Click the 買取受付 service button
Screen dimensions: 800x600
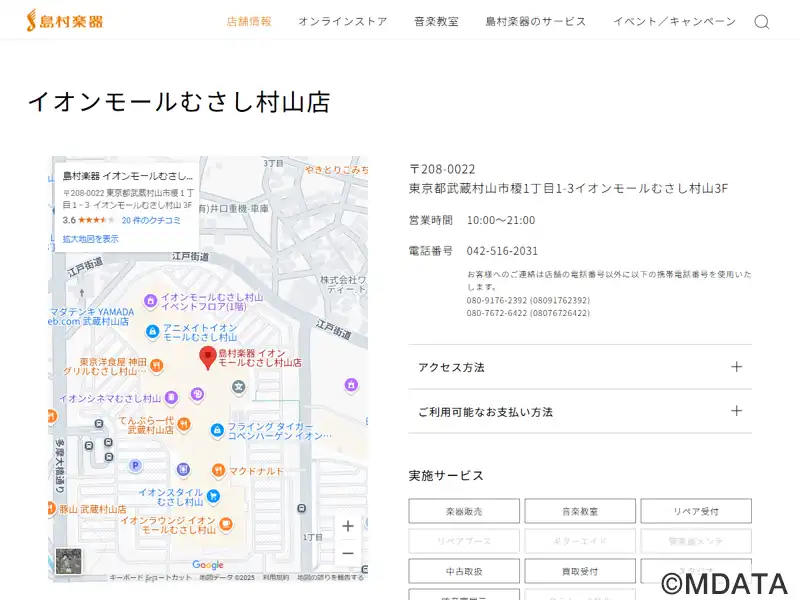point(580,571)
